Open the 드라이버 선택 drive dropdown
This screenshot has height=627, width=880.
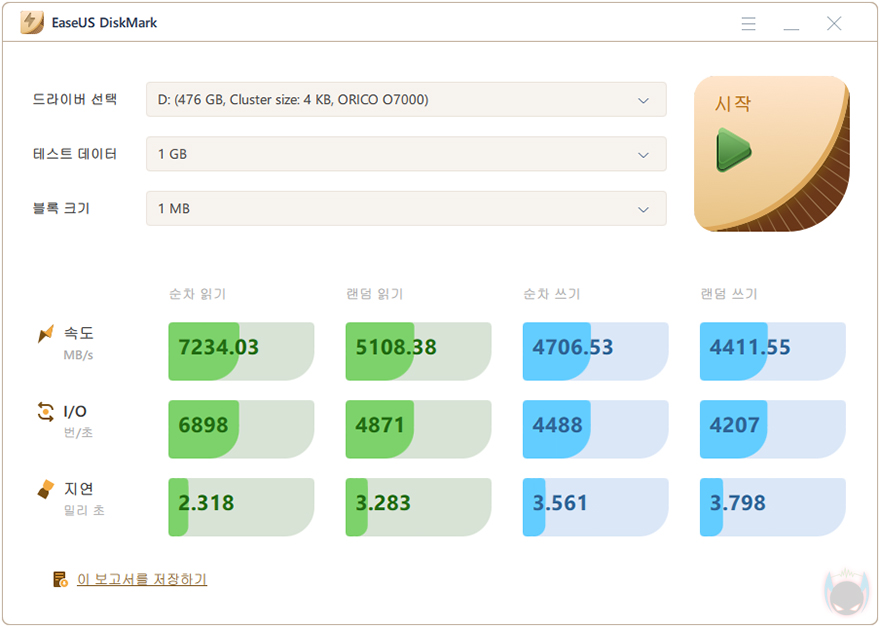pos(406,100)
